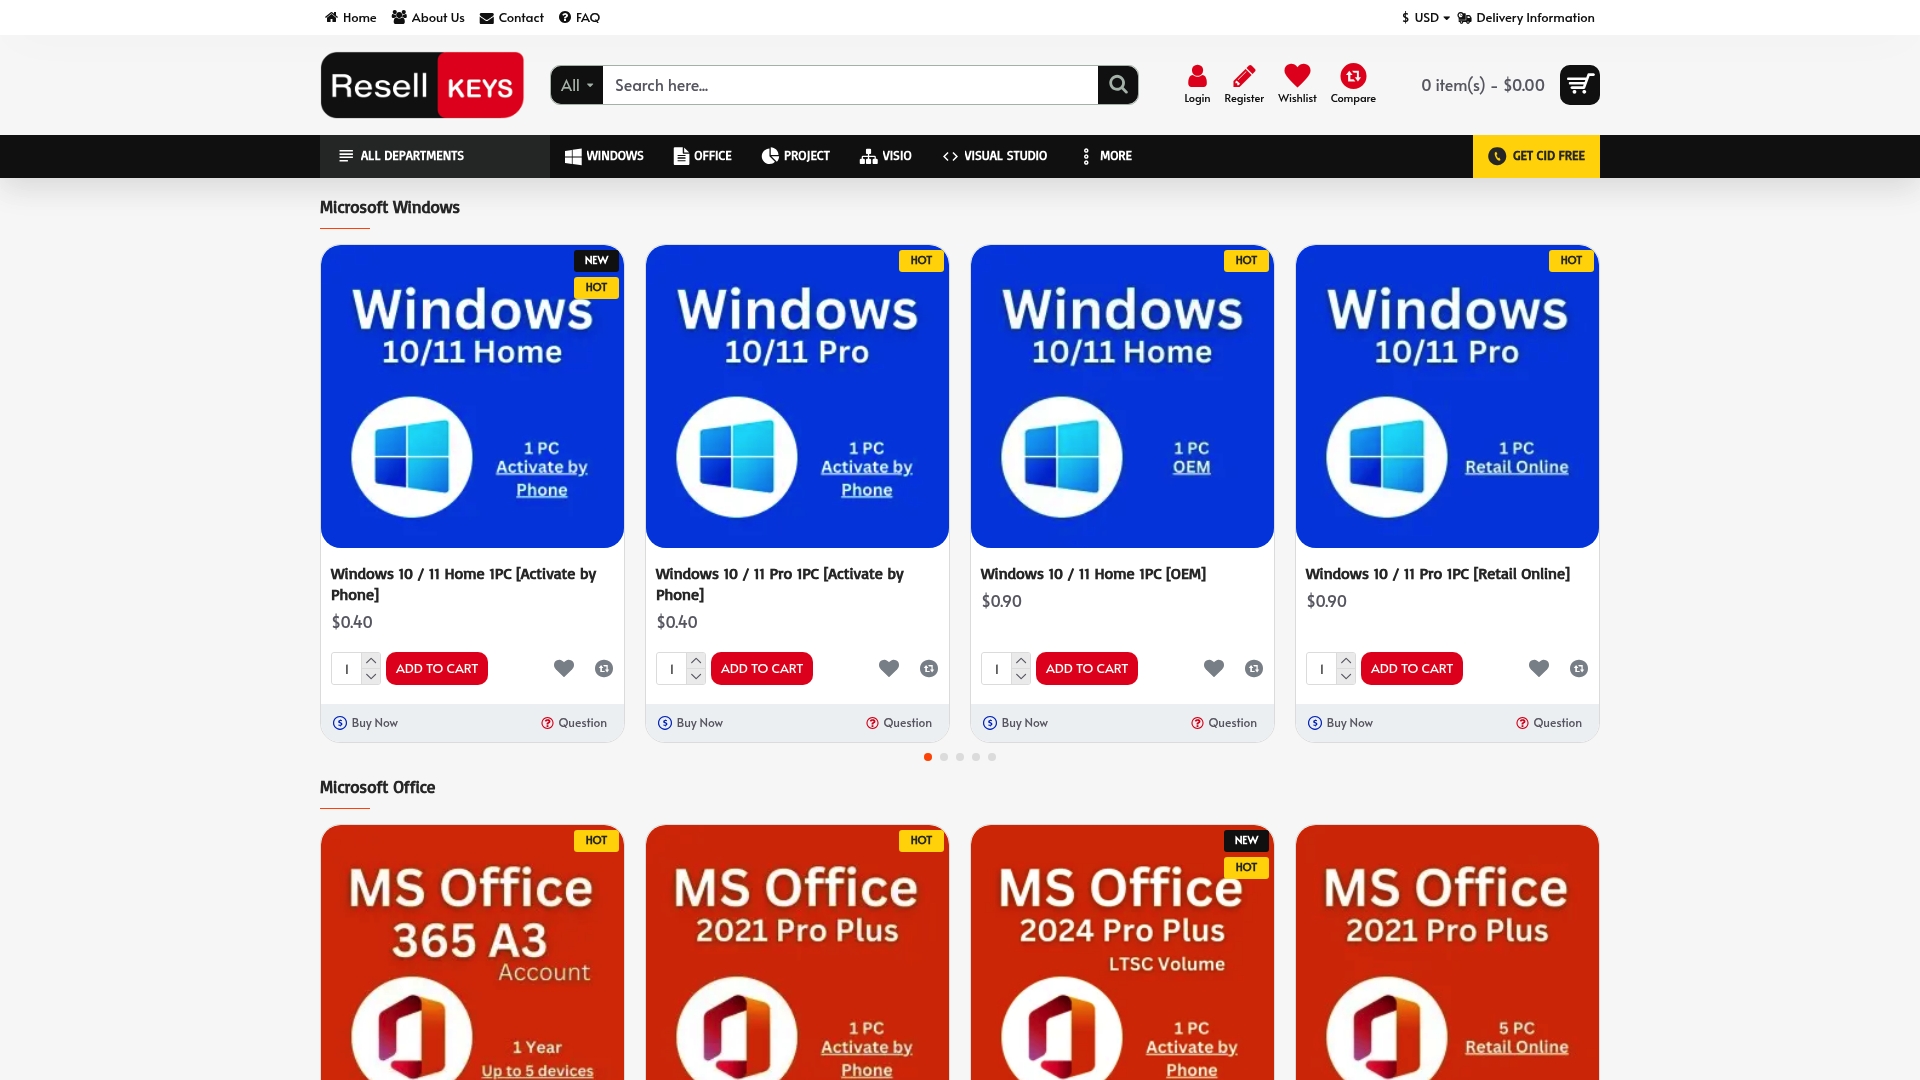Open the shopping cart icon
1920x1080 pixels.
(1579, 85)
